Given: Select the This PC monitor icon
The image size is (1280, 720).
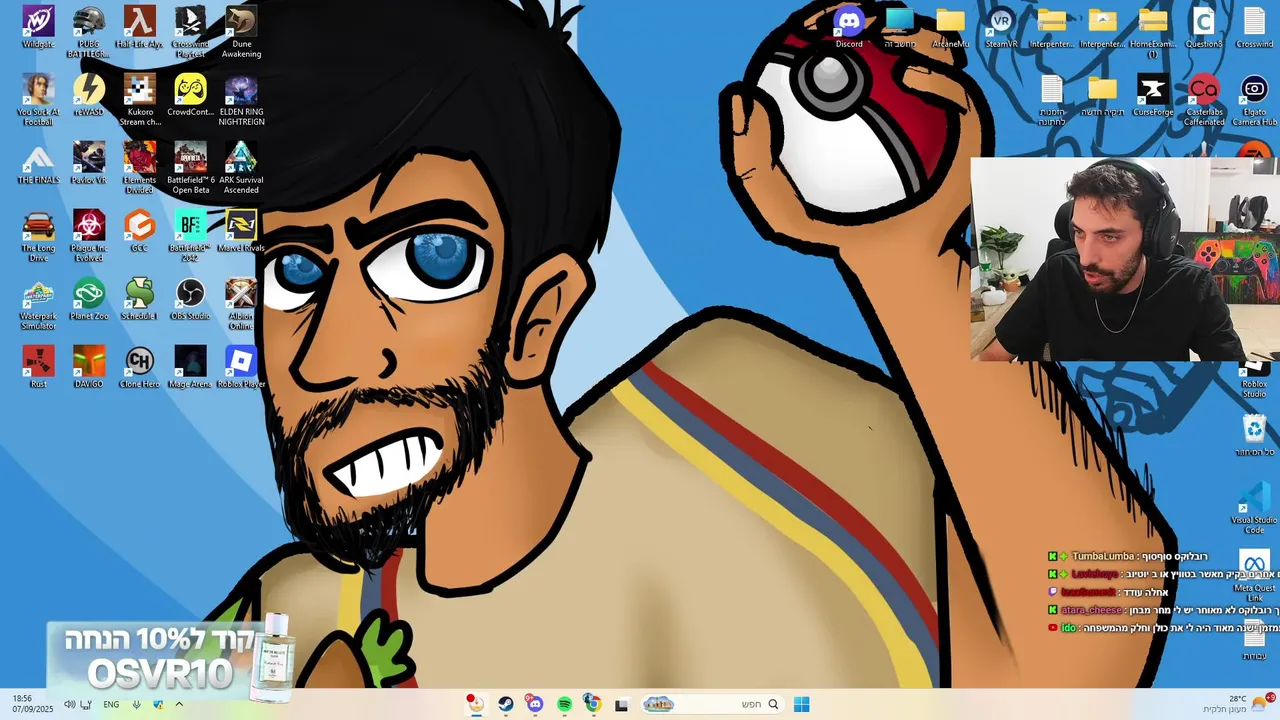Looking at the screenshot, I should (900, 27).
